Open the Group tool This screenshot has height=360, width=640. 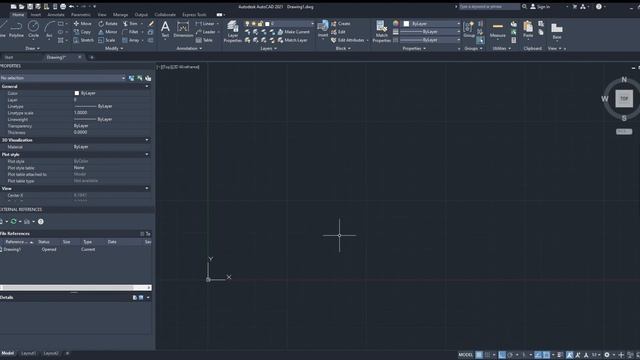469,29
